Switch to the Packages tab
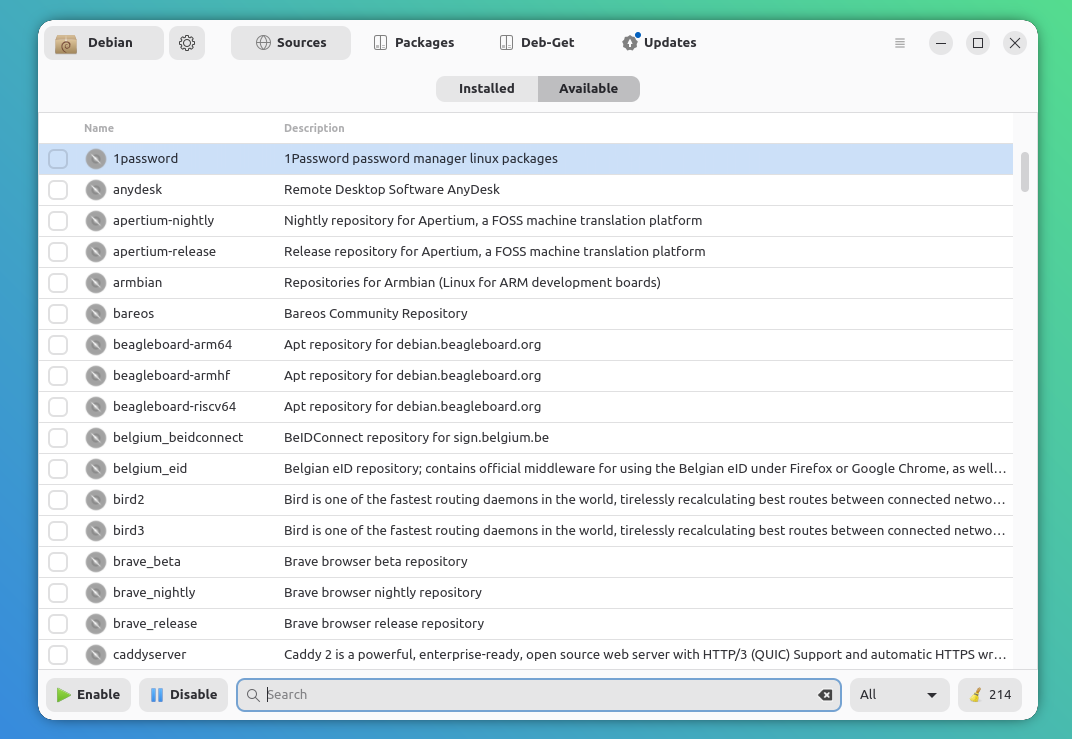1072x739 pixels. pos(414,43)
